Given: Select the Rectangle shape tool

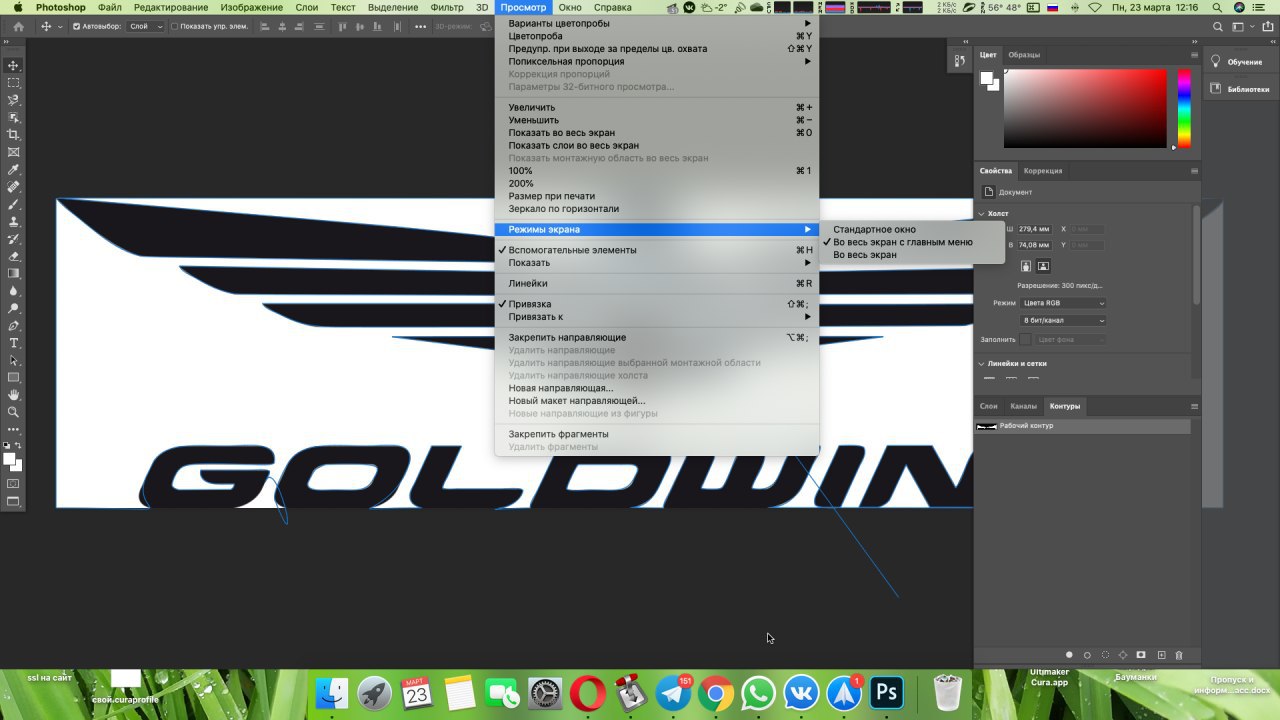Looking at the screenshot, I should click(14, 377).
